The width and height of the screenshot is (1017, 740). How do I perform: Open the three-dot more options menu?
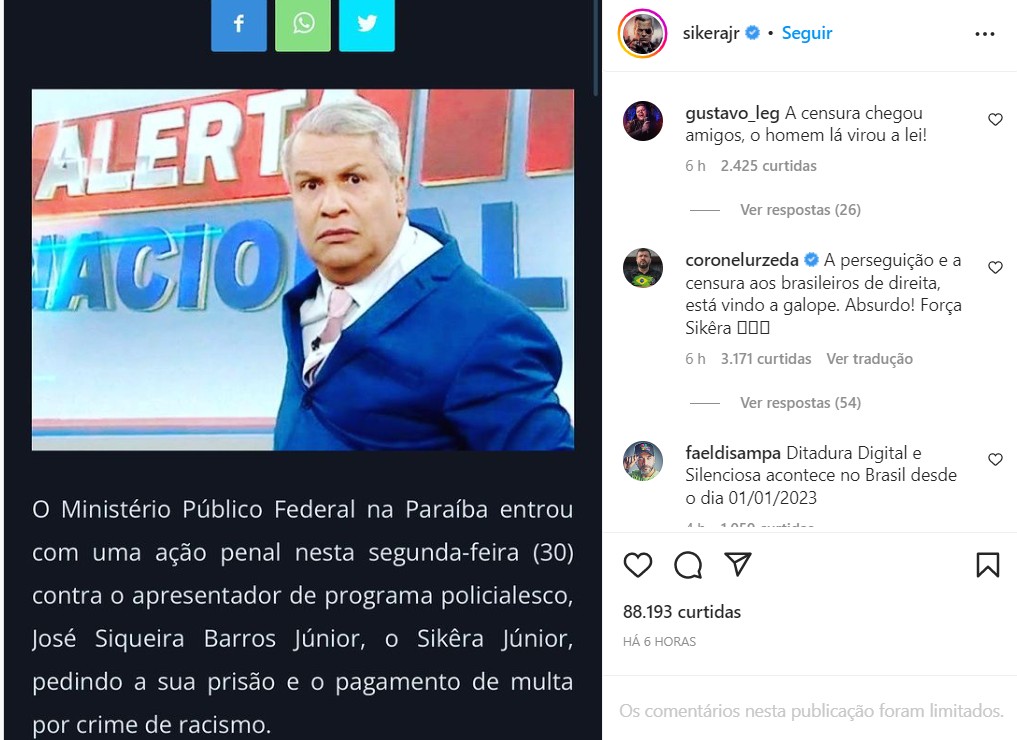coord(985,34)
